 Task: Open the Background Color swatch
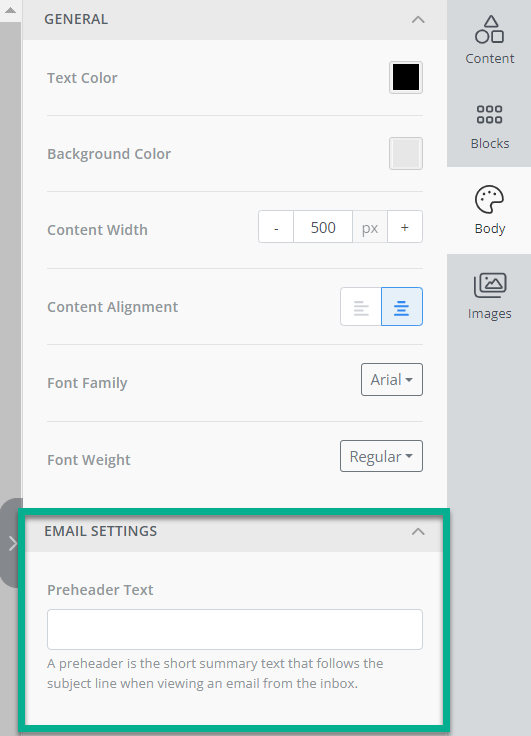coord(406,153)
